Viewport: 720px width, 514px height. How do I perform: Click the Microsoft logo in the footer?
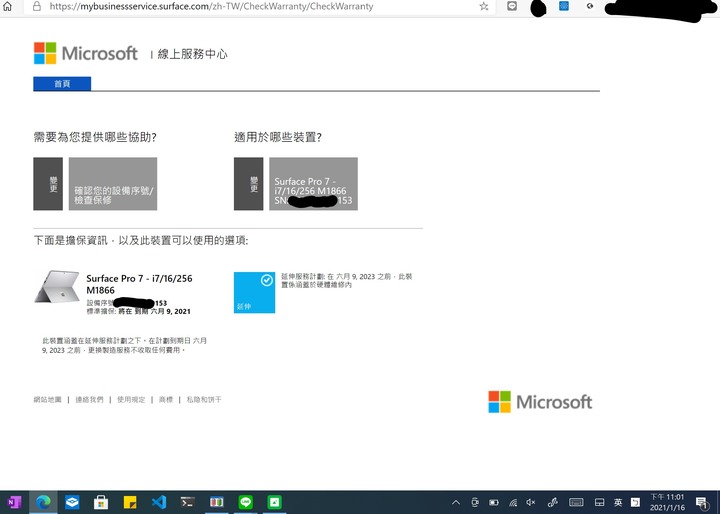tap(540, 402)
